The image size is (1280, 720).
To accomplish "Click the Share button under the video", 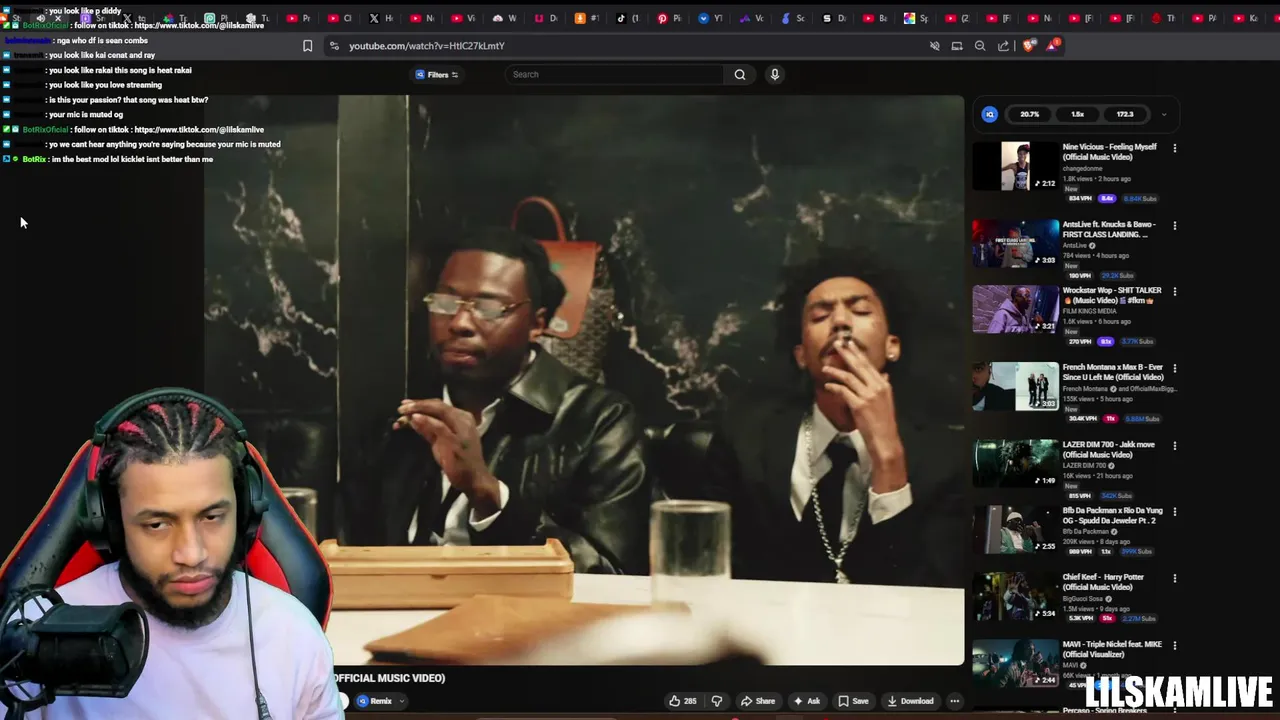I will (x=758, y=701).
